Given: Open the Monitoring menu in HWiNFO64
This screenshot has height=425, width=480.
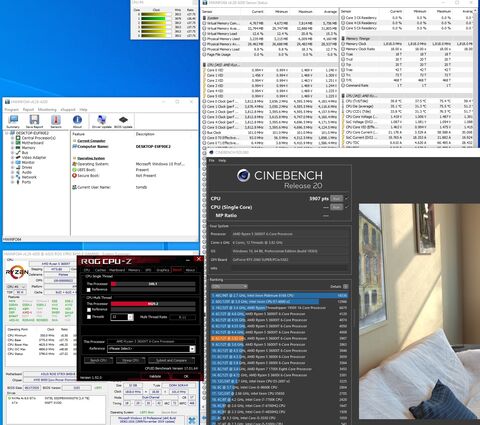Looking at the screenshot, I should [47, 109].
